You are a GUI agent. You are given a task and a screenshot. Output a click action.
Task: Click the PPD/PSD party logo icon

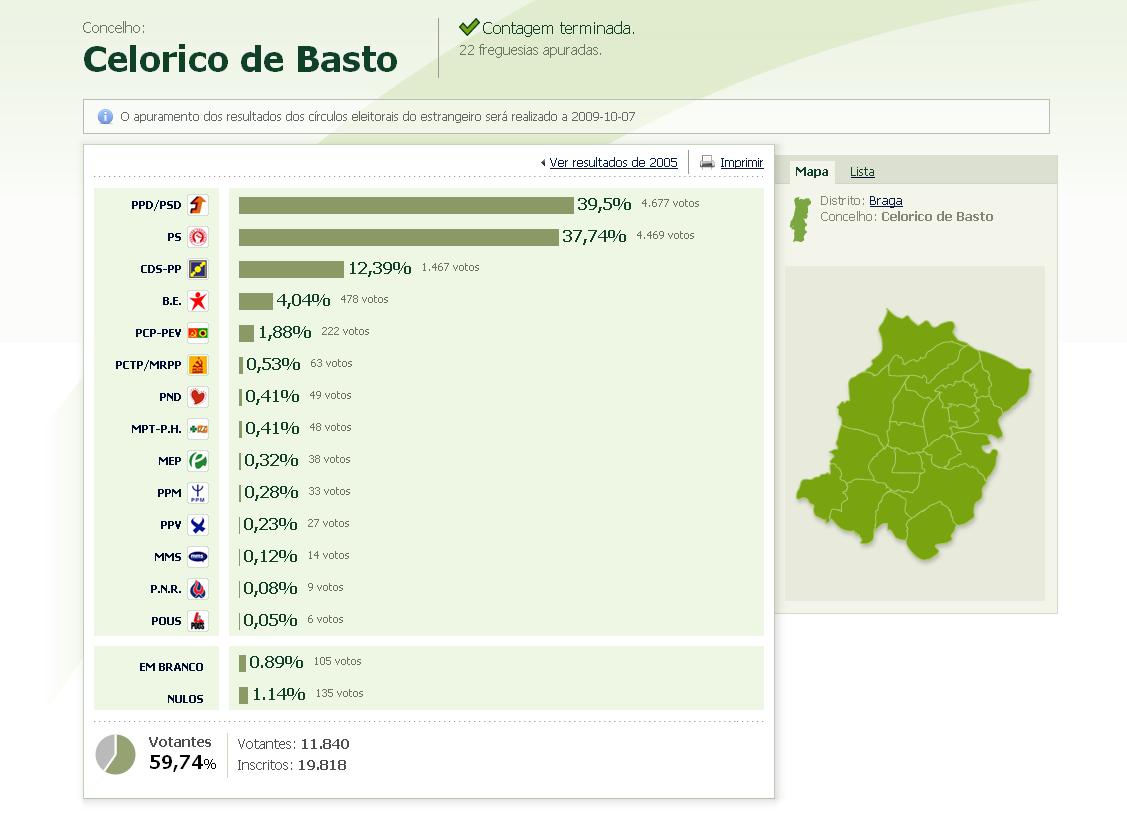click(x=198, y=205)
